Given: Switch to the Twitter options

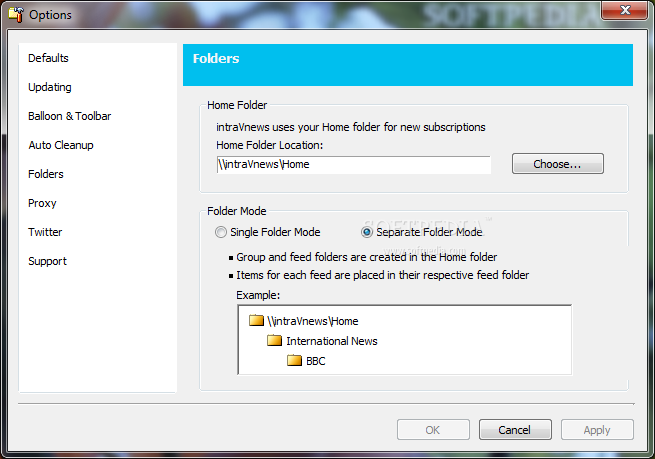Looking at the screenshot, I should [x=45, y=232].
